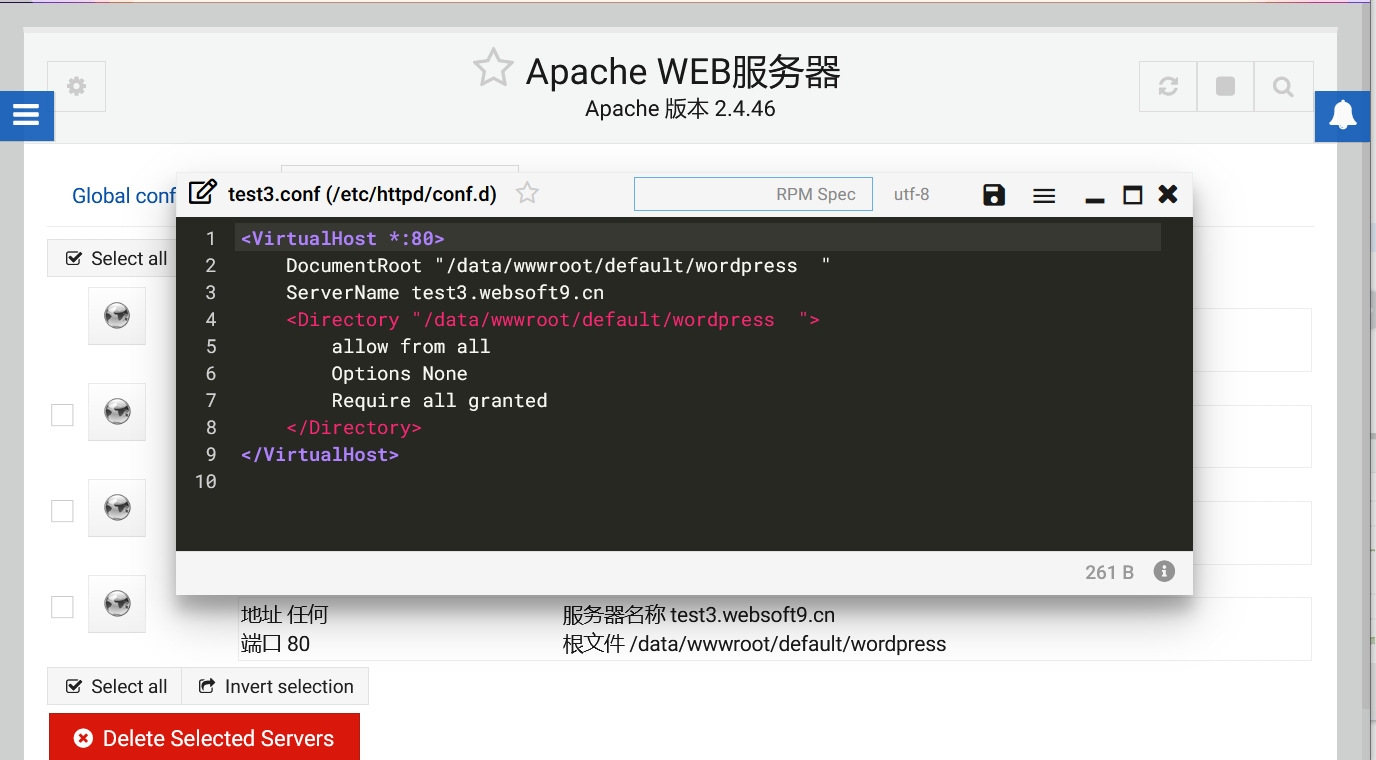Open the editor hamburger menu
The image size is (1376, 760).
[x=1044, y=195]
